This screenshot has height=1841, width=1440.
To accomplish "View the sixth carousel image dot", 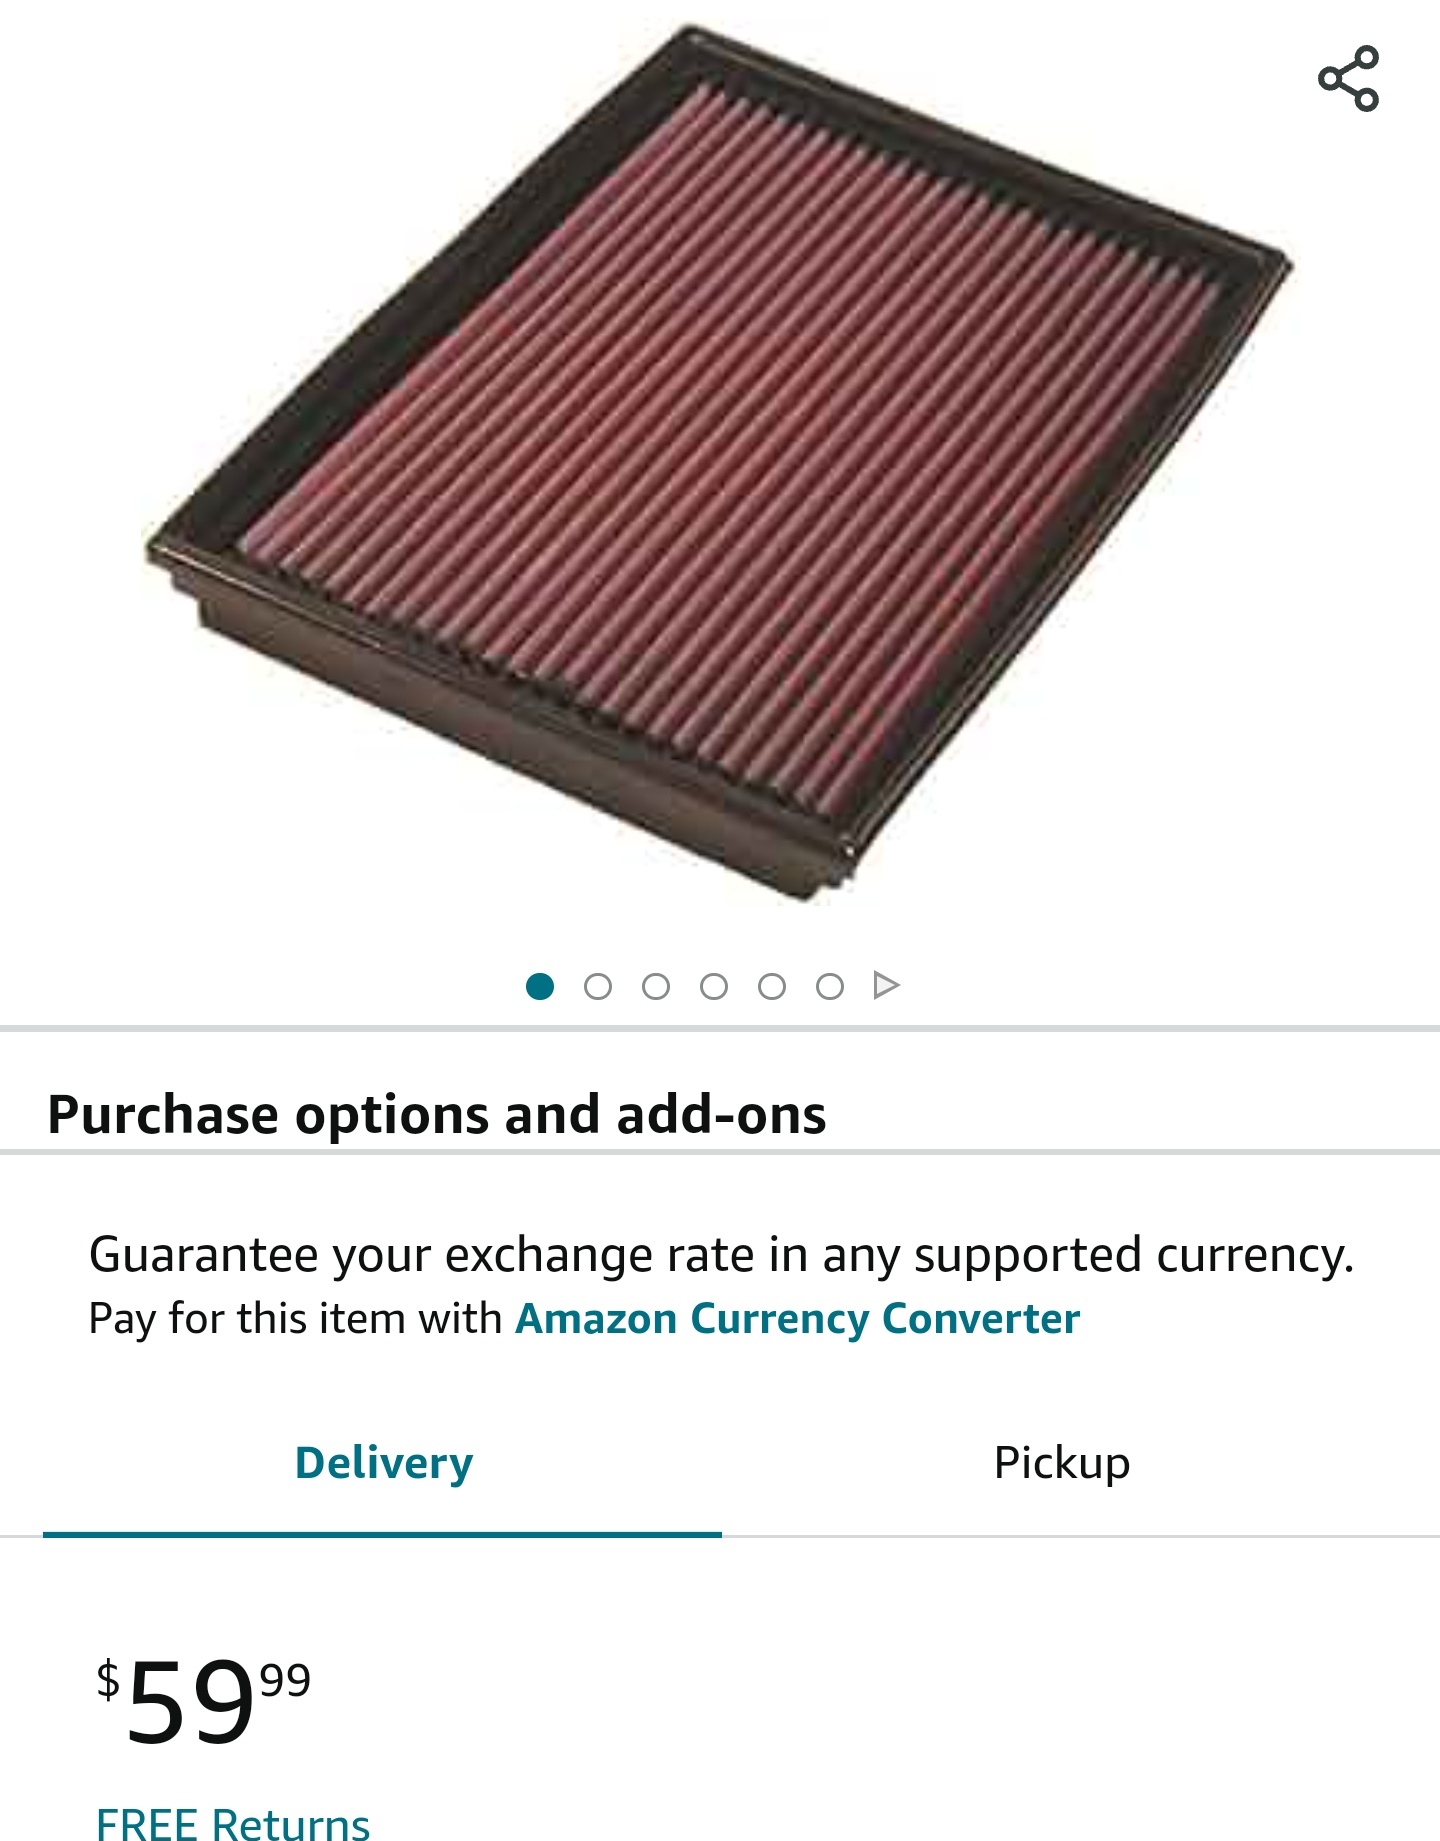I will [830, 987].
